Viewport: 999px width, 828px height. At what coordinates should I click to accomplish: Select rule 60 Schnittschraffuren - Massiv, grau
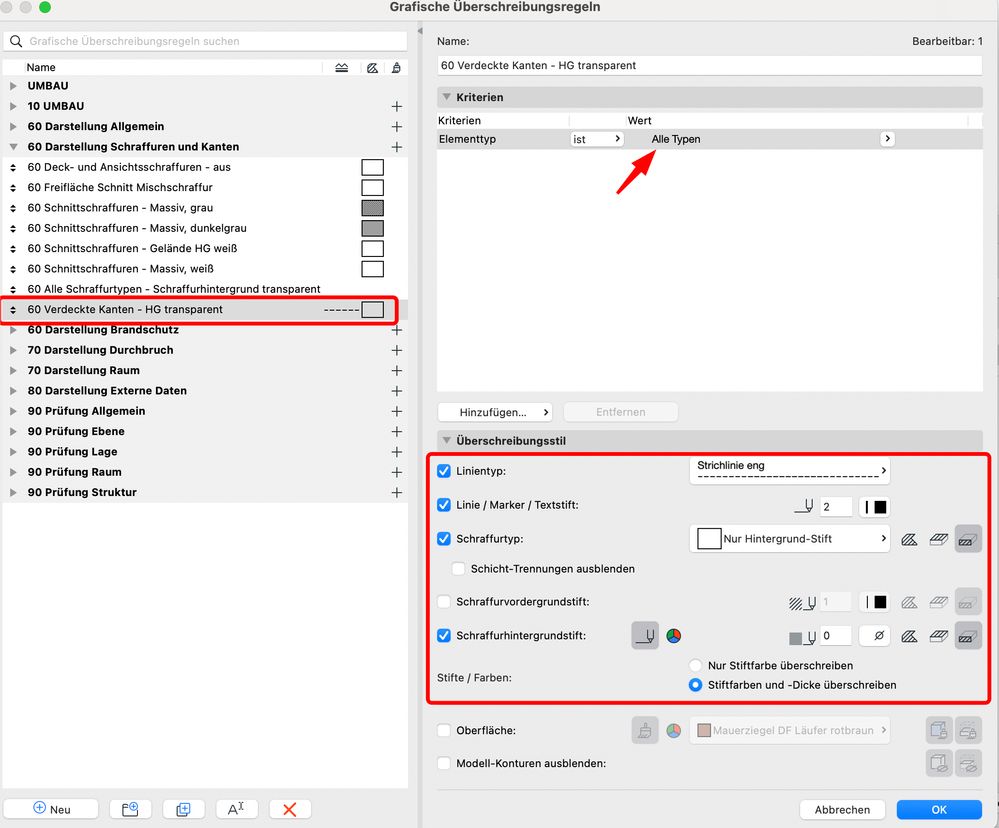click(x=205, y=208)
